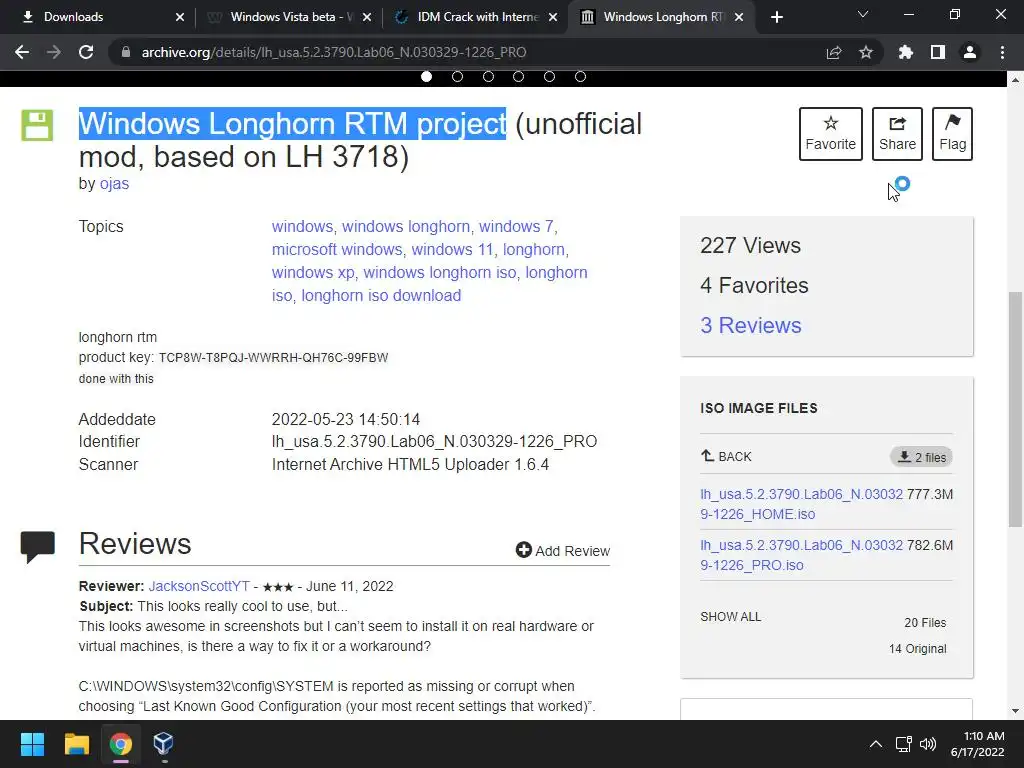Screen dimensions: 1024x768
Task: Close the IDM Crack tab
Action: tap(553, 17)
